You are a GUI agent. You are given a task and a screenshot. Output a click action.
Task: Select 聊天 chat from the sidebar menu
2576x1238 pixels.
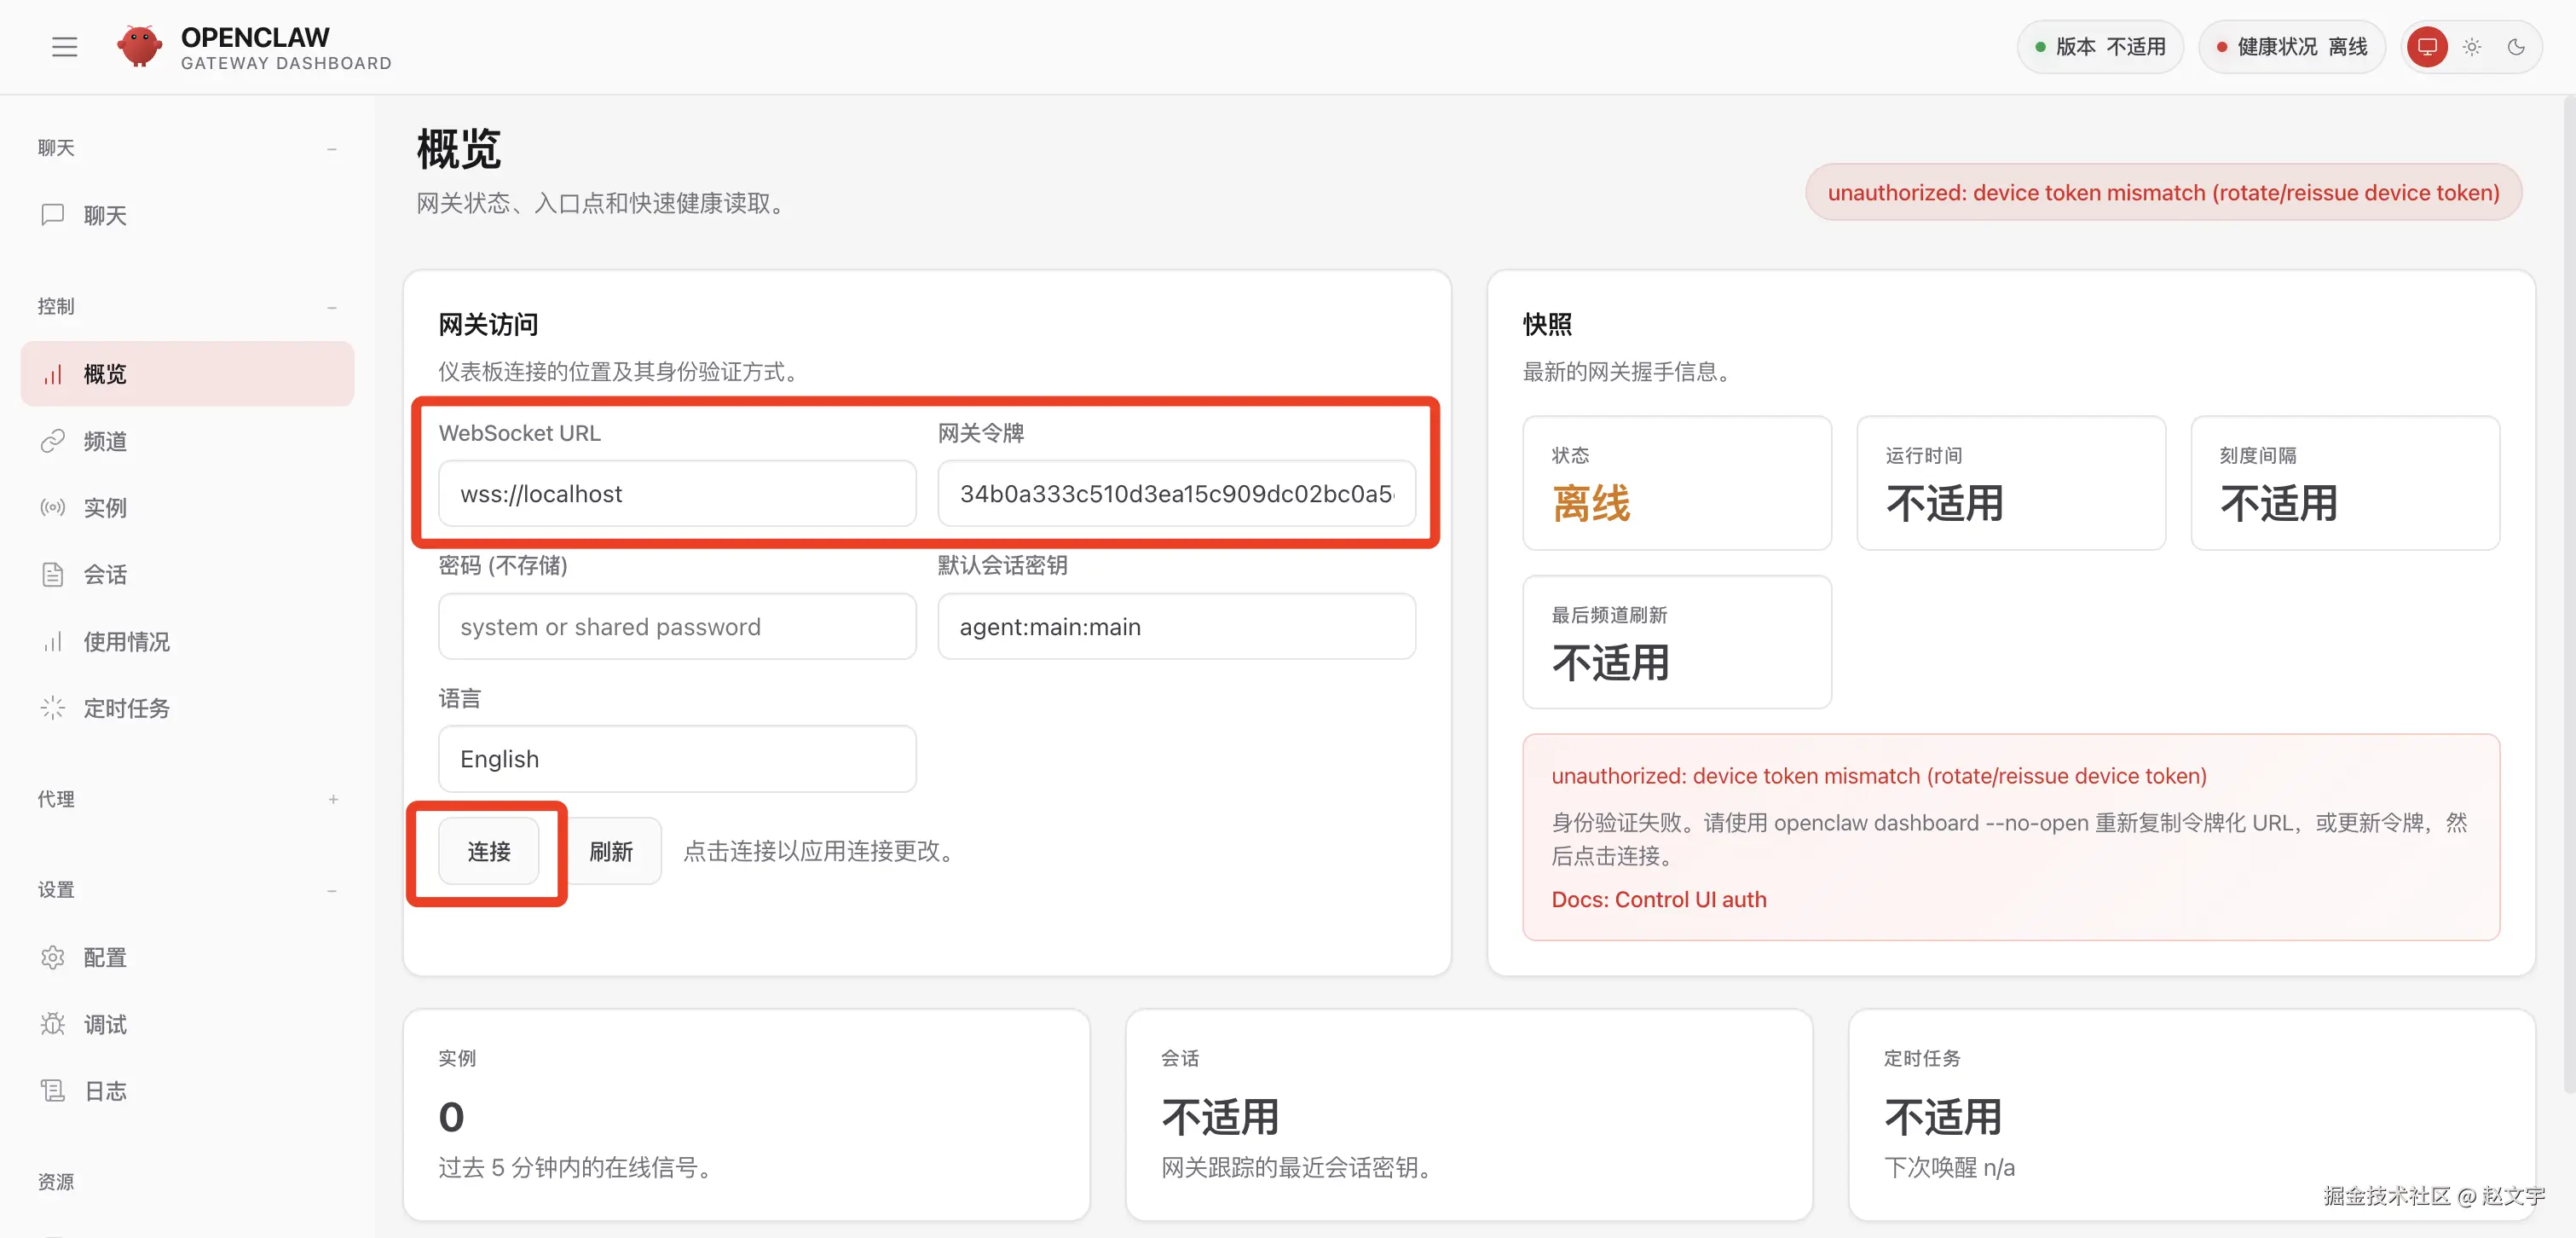(105, 215)
